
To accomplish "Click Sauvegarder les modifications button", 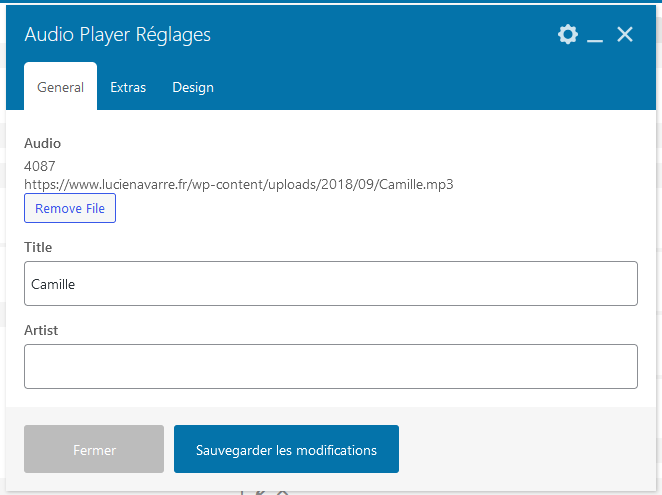I will (x=286, y=449).
